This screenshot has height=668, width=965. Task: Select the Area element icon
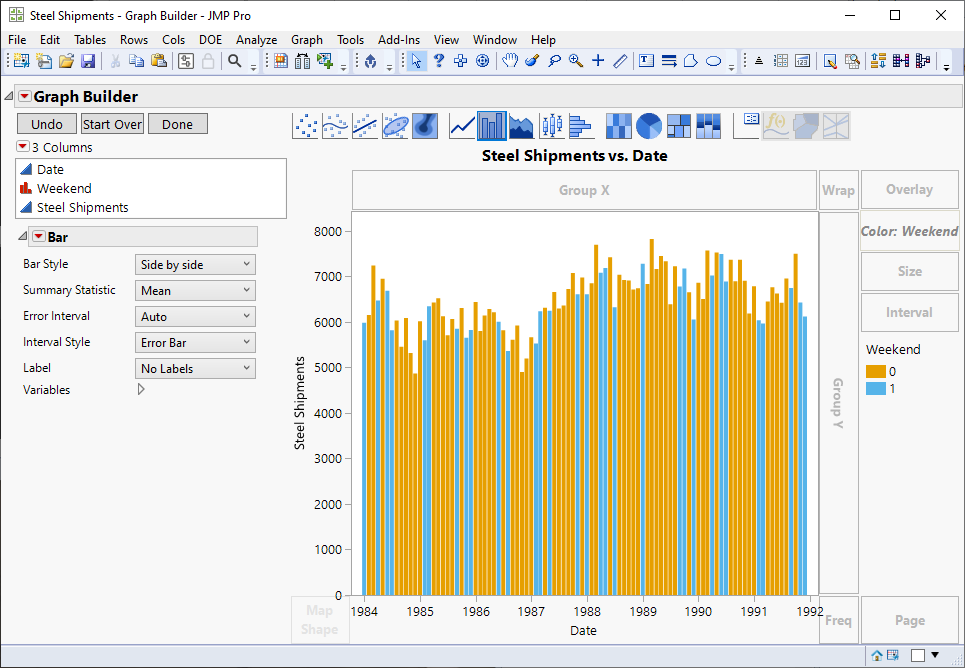click(x=520, y=125)
